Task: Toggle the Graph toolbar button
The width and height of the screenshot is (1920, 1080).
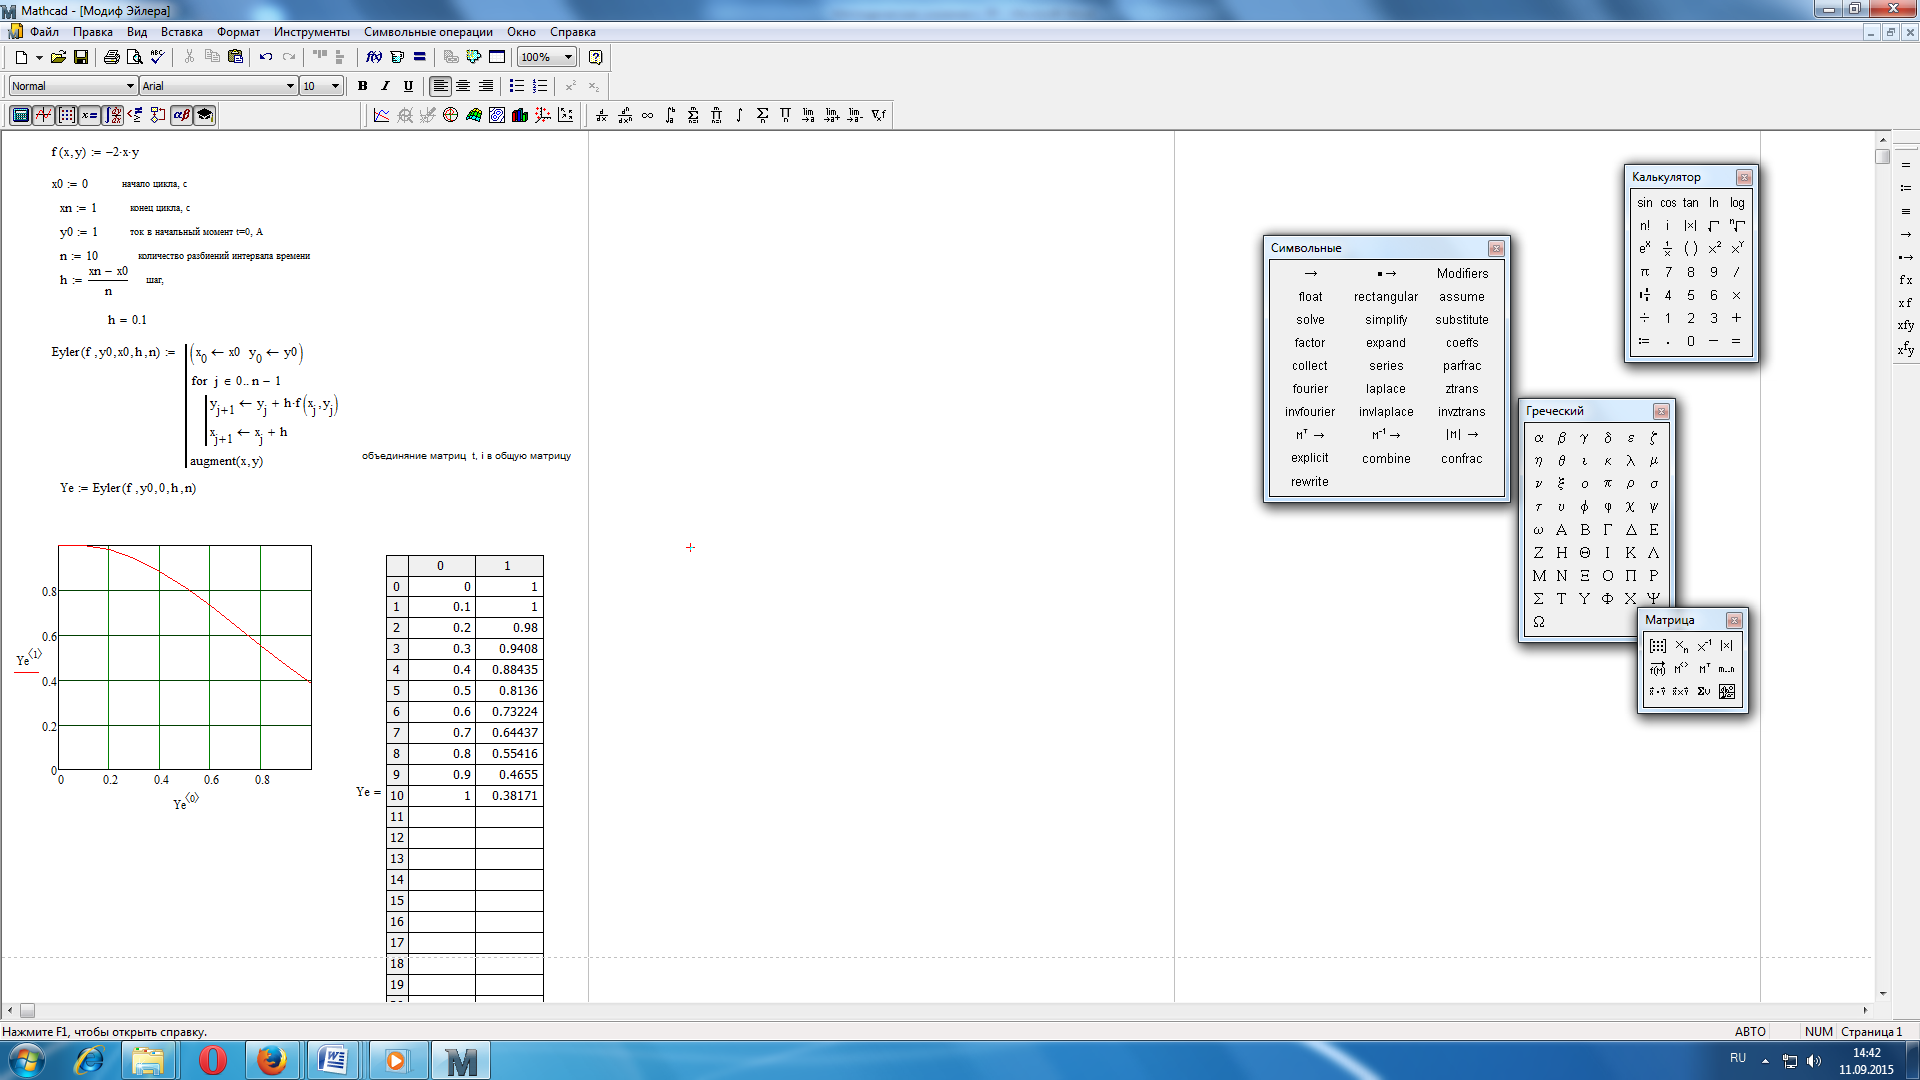Action: (x=43, y=115)
